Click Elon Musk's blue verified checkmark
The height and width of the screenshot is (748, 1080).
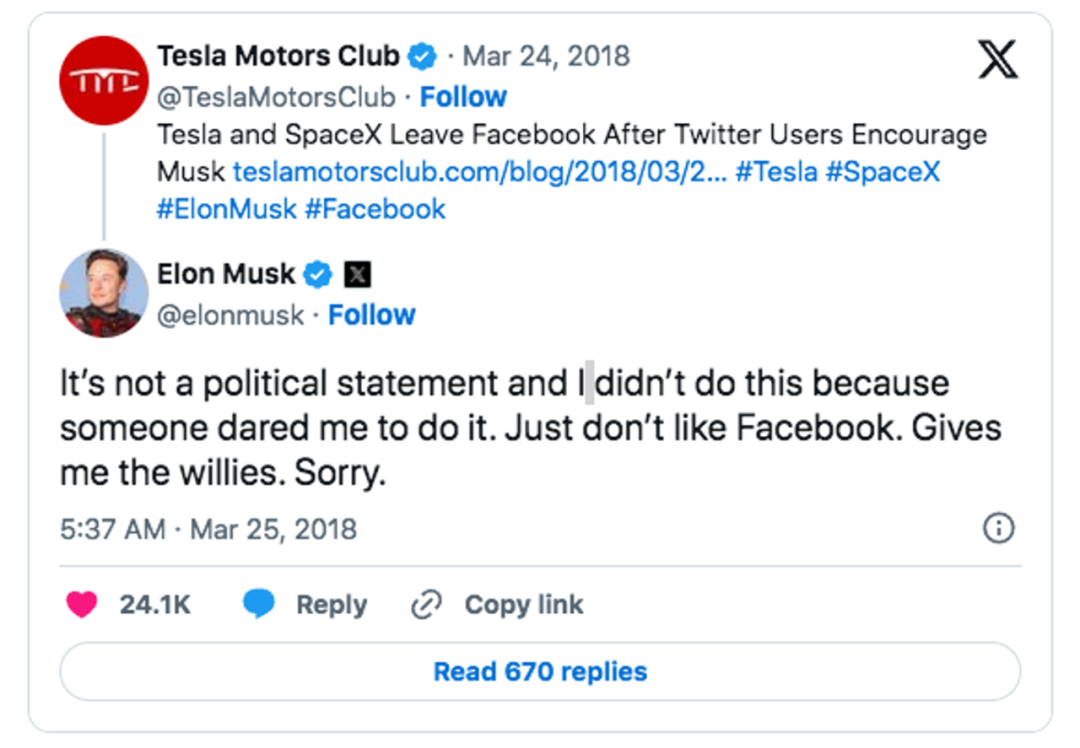click(318, 274)
